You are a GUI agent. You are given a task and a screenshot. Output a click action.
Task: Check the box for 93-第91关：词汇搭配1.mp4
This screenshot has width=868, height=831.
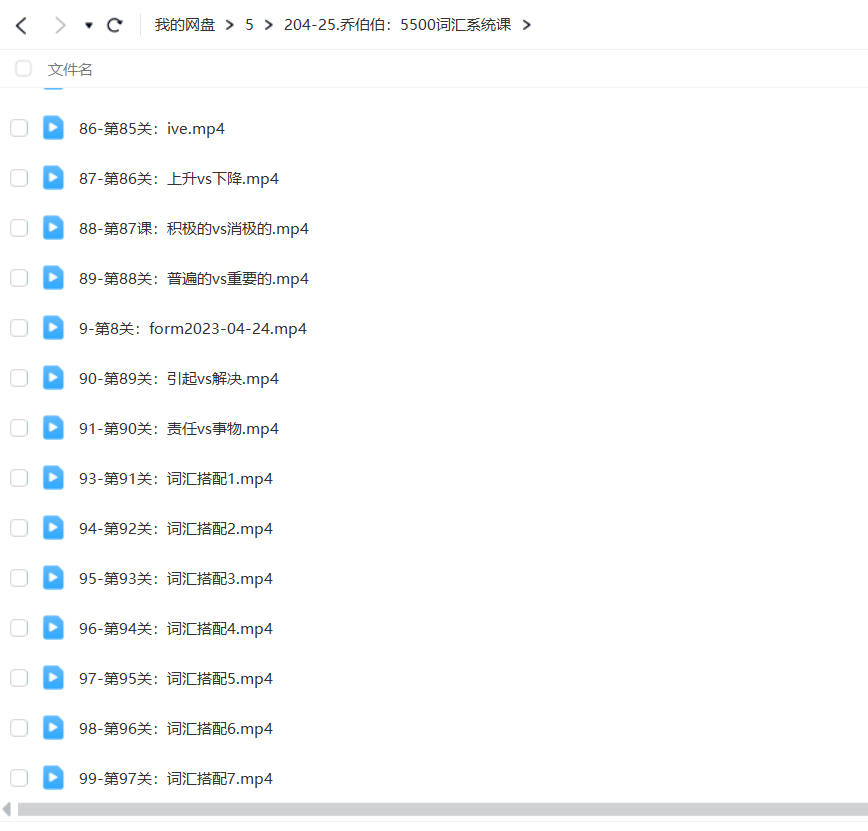click(19, 478)
